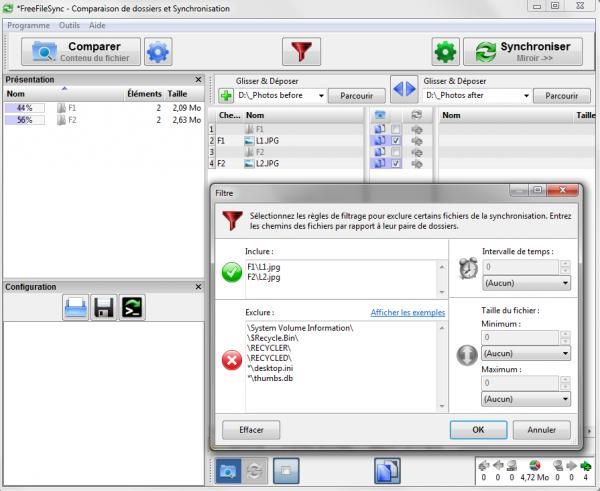Select the F2 folder in Présentation list
The width and height of the screenshot is (600, 491).
point(103,120)
